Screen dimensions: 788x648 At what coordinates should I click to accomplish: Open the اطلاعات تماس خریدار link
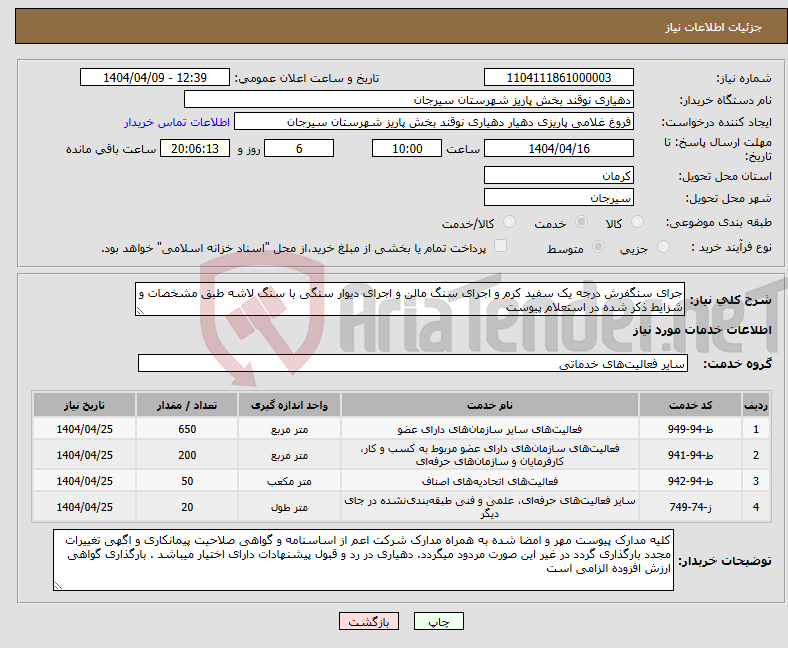[x=177, y=122]
